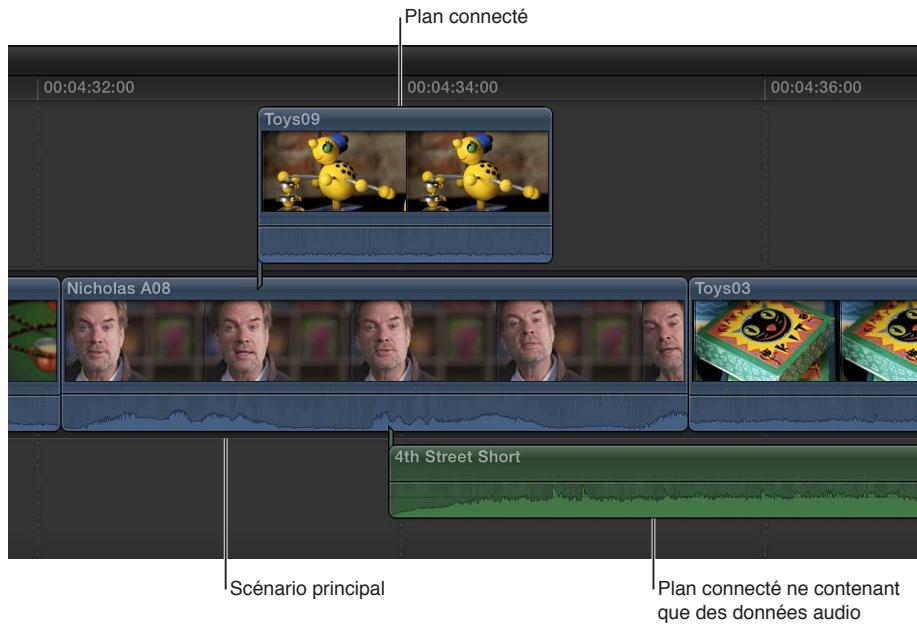Click the Toys09 clip audio waveform
The width and height of the screenshot is (917, 626).
click(x=405, y=243)
